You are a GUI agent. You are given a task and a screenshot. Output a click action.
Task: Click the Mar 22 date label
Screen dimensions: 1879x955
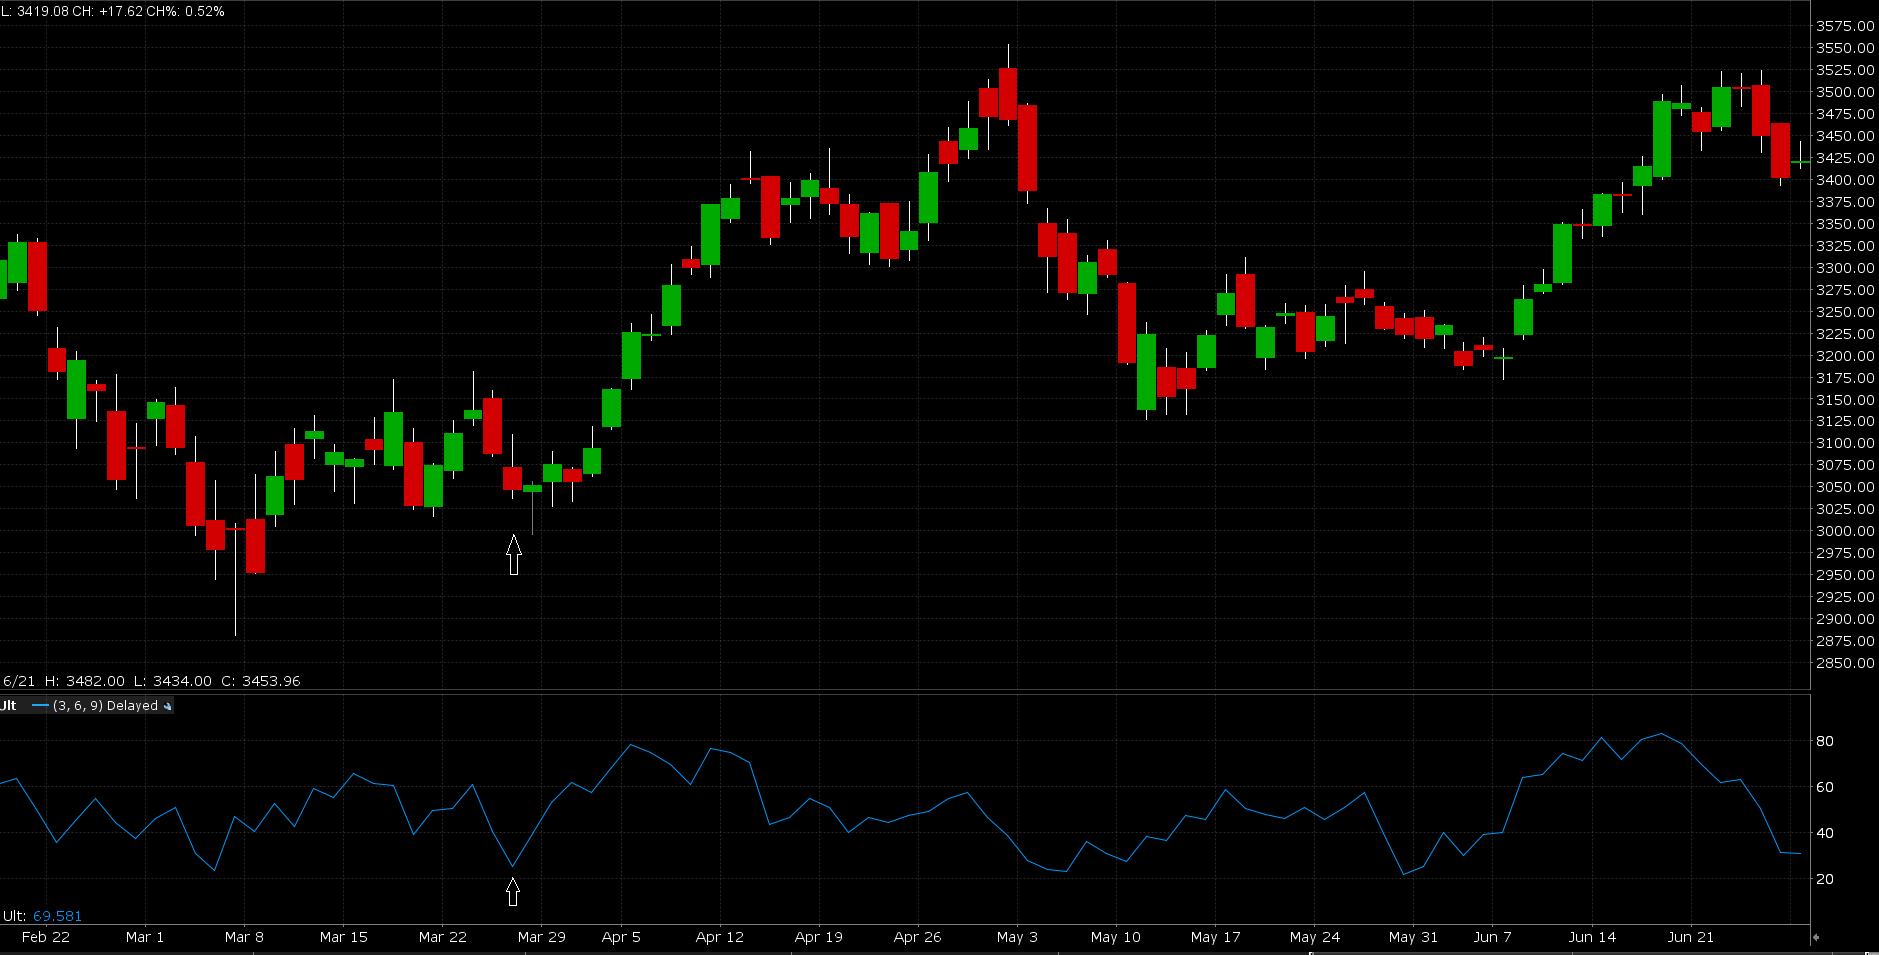coord(443,937)
